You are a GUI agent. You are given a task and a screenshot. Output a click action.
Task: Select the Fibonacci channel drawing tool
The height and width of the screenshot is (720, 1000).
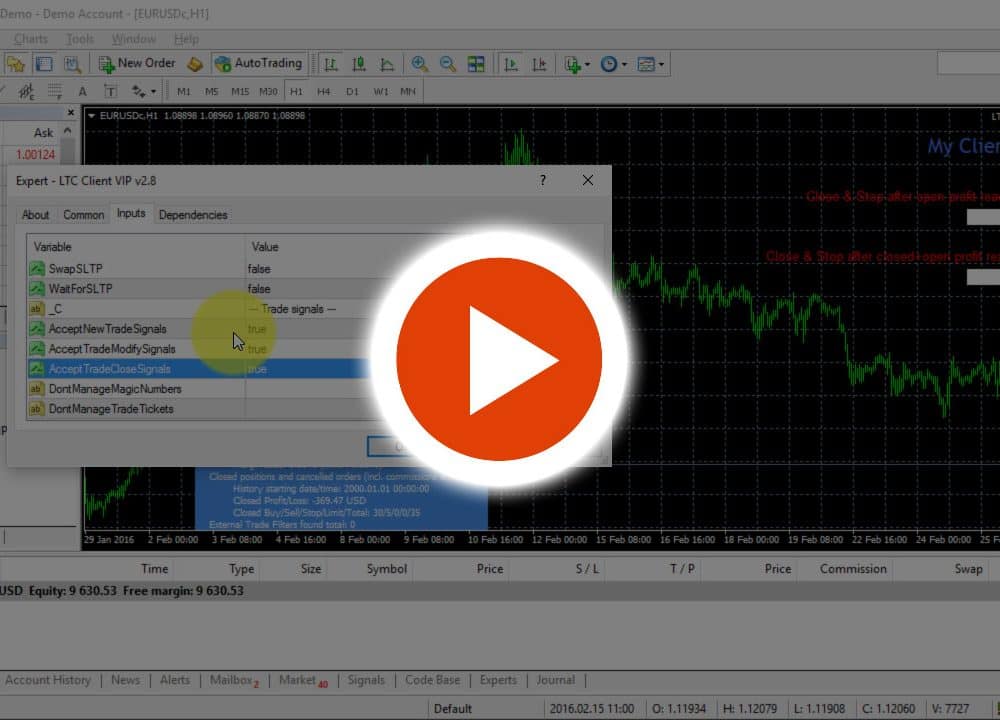26,91
